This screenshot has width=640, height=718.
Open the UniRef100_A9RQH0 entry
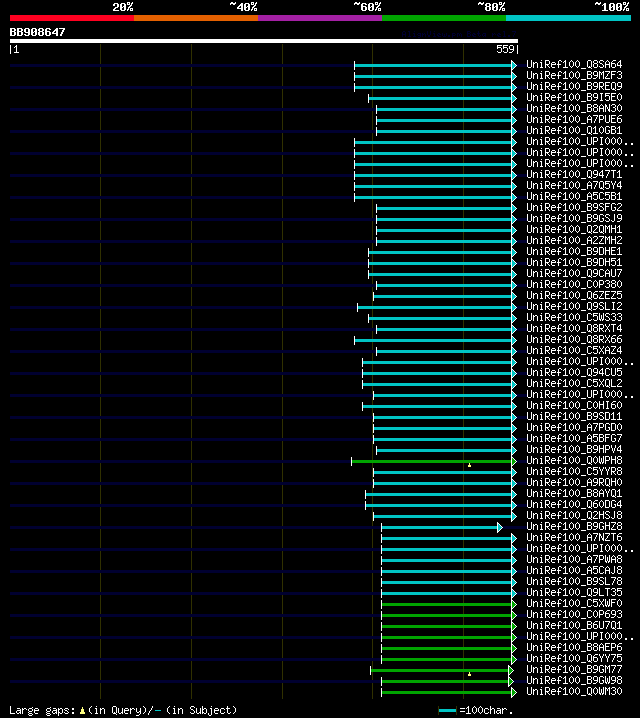(574, 482)
